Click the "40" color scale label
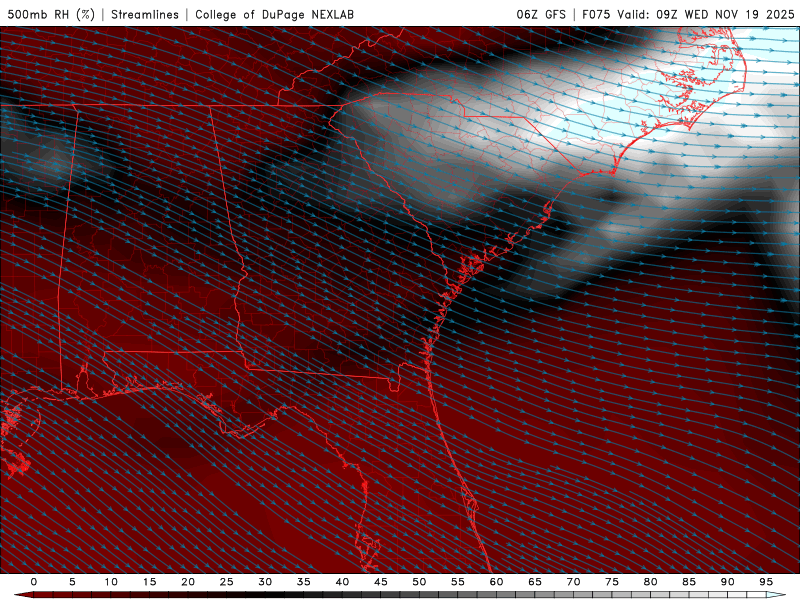 point(342,582)
